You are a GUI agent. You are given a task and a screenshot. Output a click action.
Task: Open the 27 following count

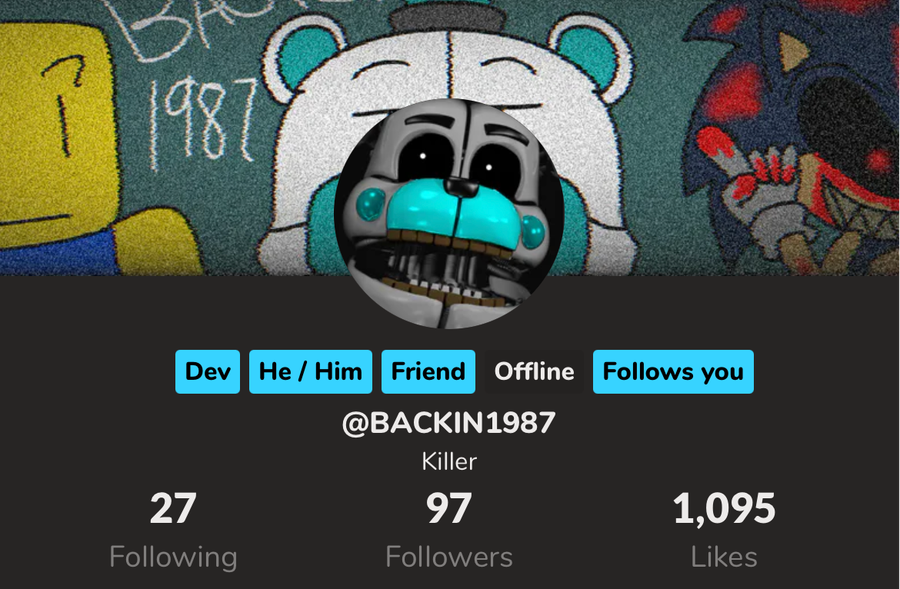click(173, 509)
